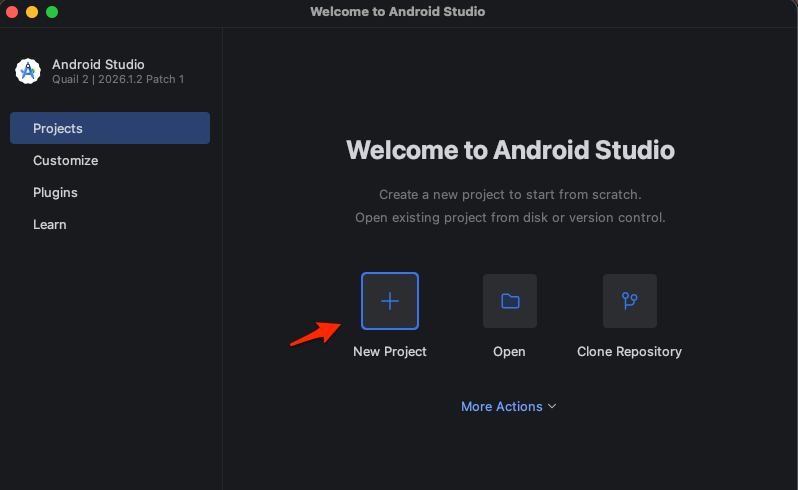Click the Quail 2 version text
The image size is (798, 490).
tap(118, 79)
